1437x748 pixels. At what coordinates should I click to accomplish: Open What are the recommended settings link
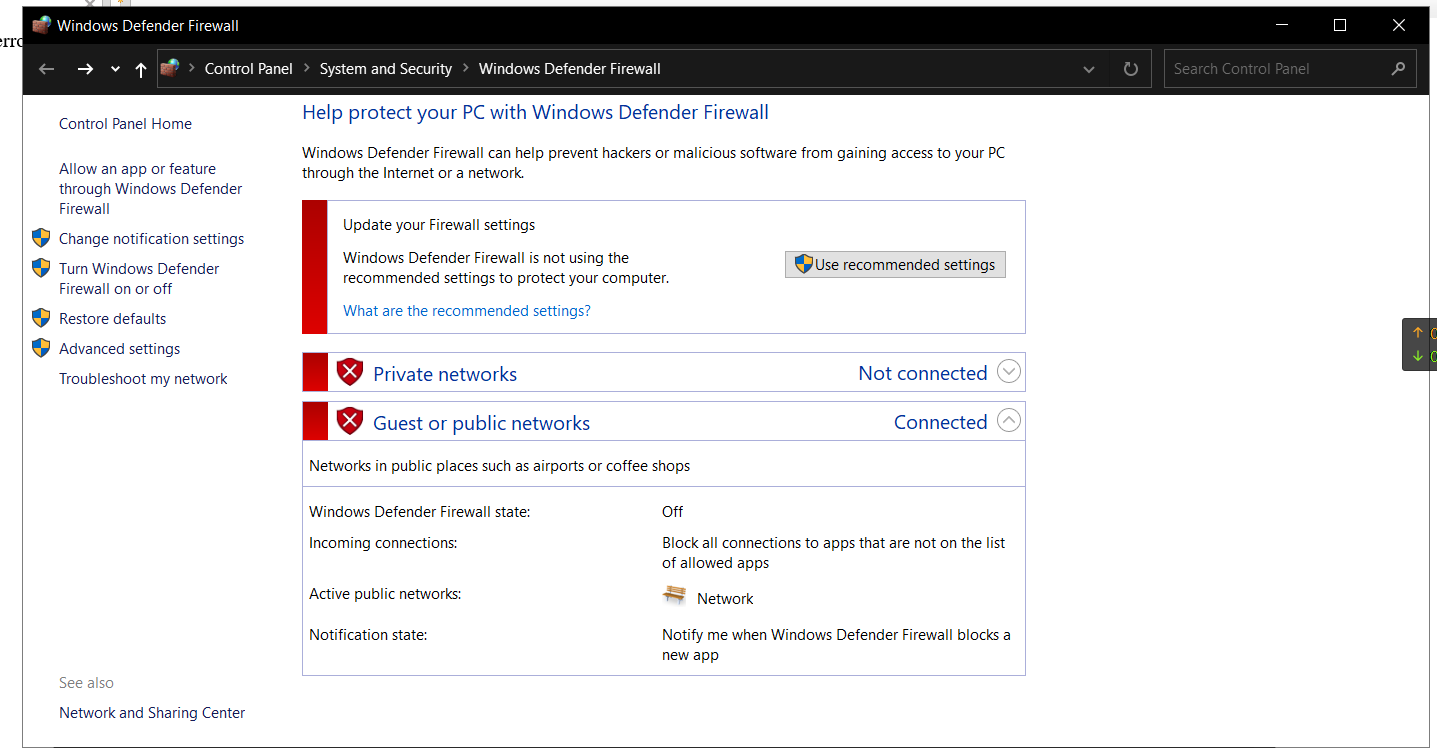point(467,311)
